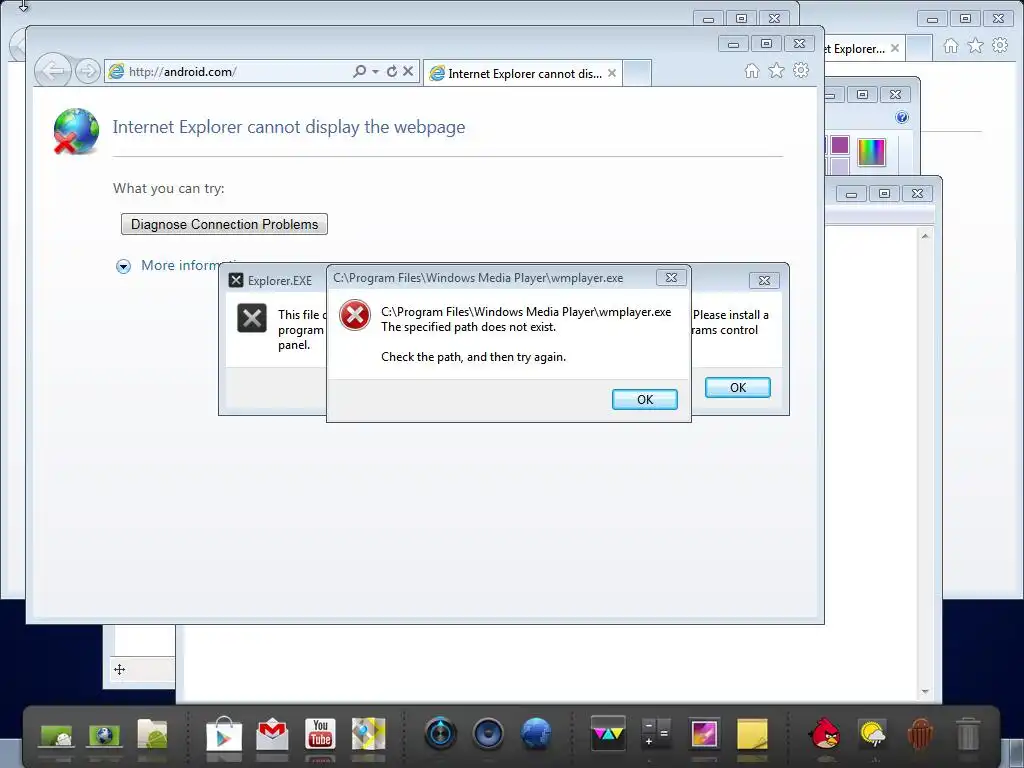
Task: Select 'Internet Explorer cannot dis...' tab
Action: (522, 74)
